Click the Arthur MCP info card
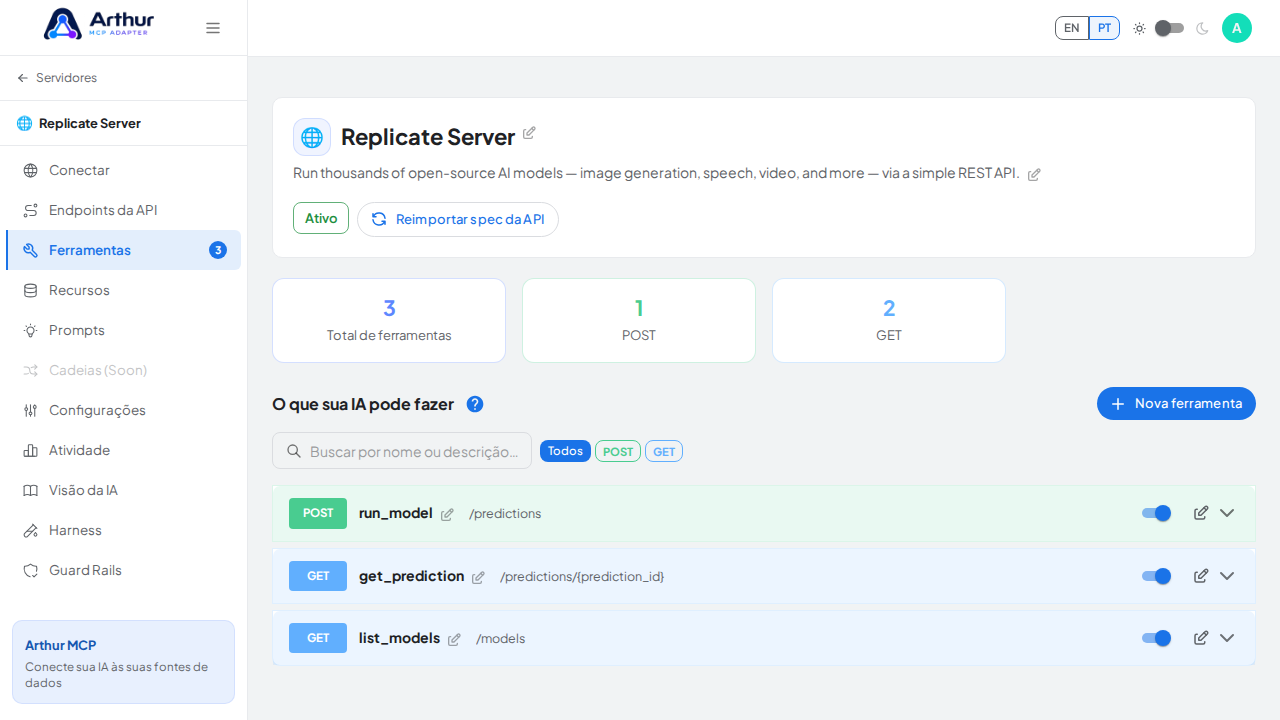 tap(123, 662)
